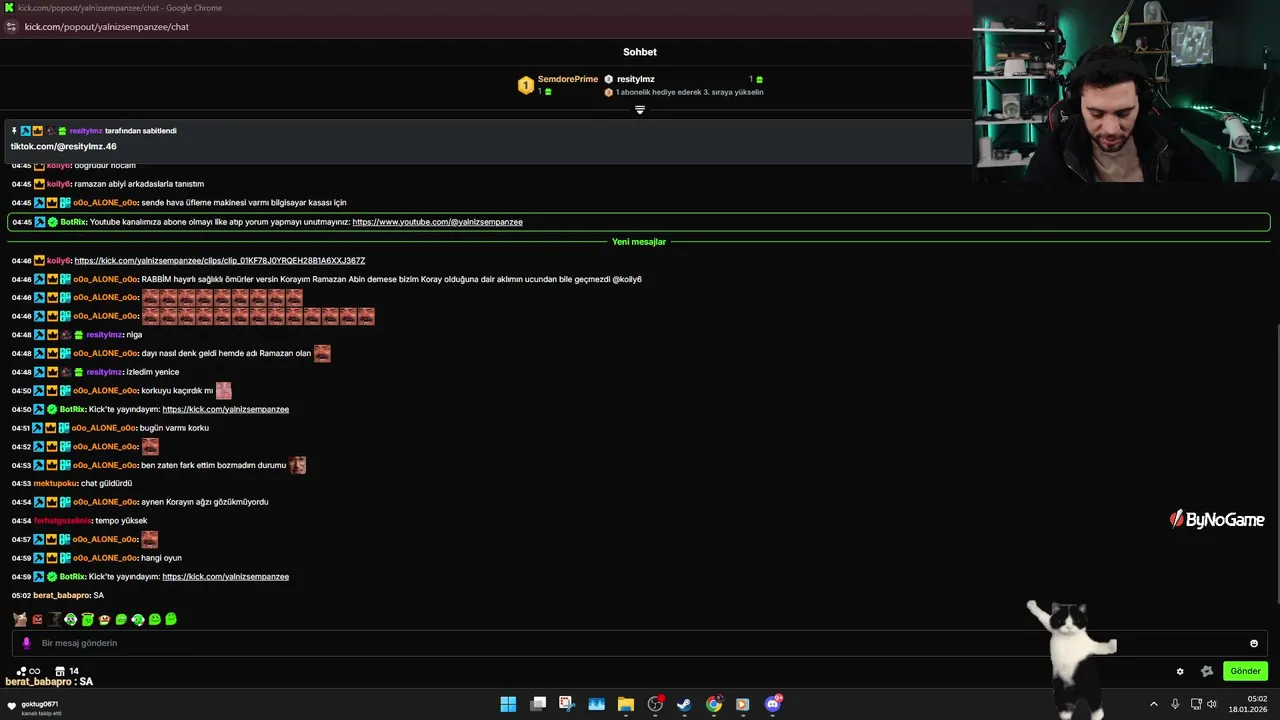Open the YouTube @yalnizsempanzee link
The image size is (1280, 720).
click(x=437, y=222)
